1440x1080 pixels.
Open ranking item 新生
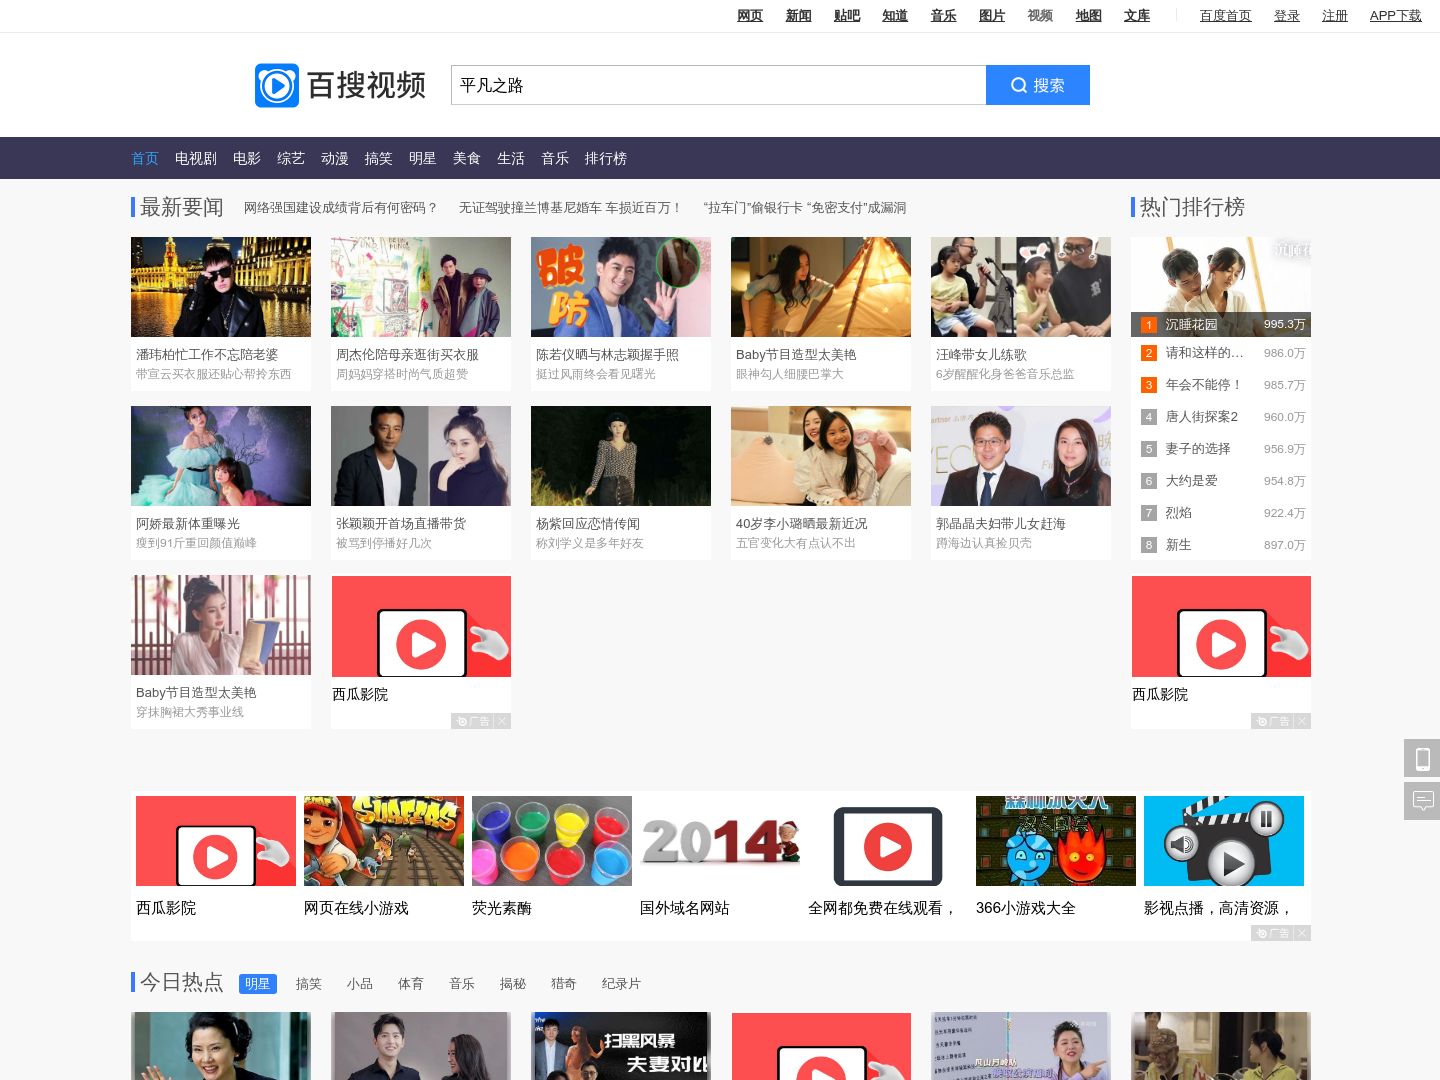(1178, 545)
